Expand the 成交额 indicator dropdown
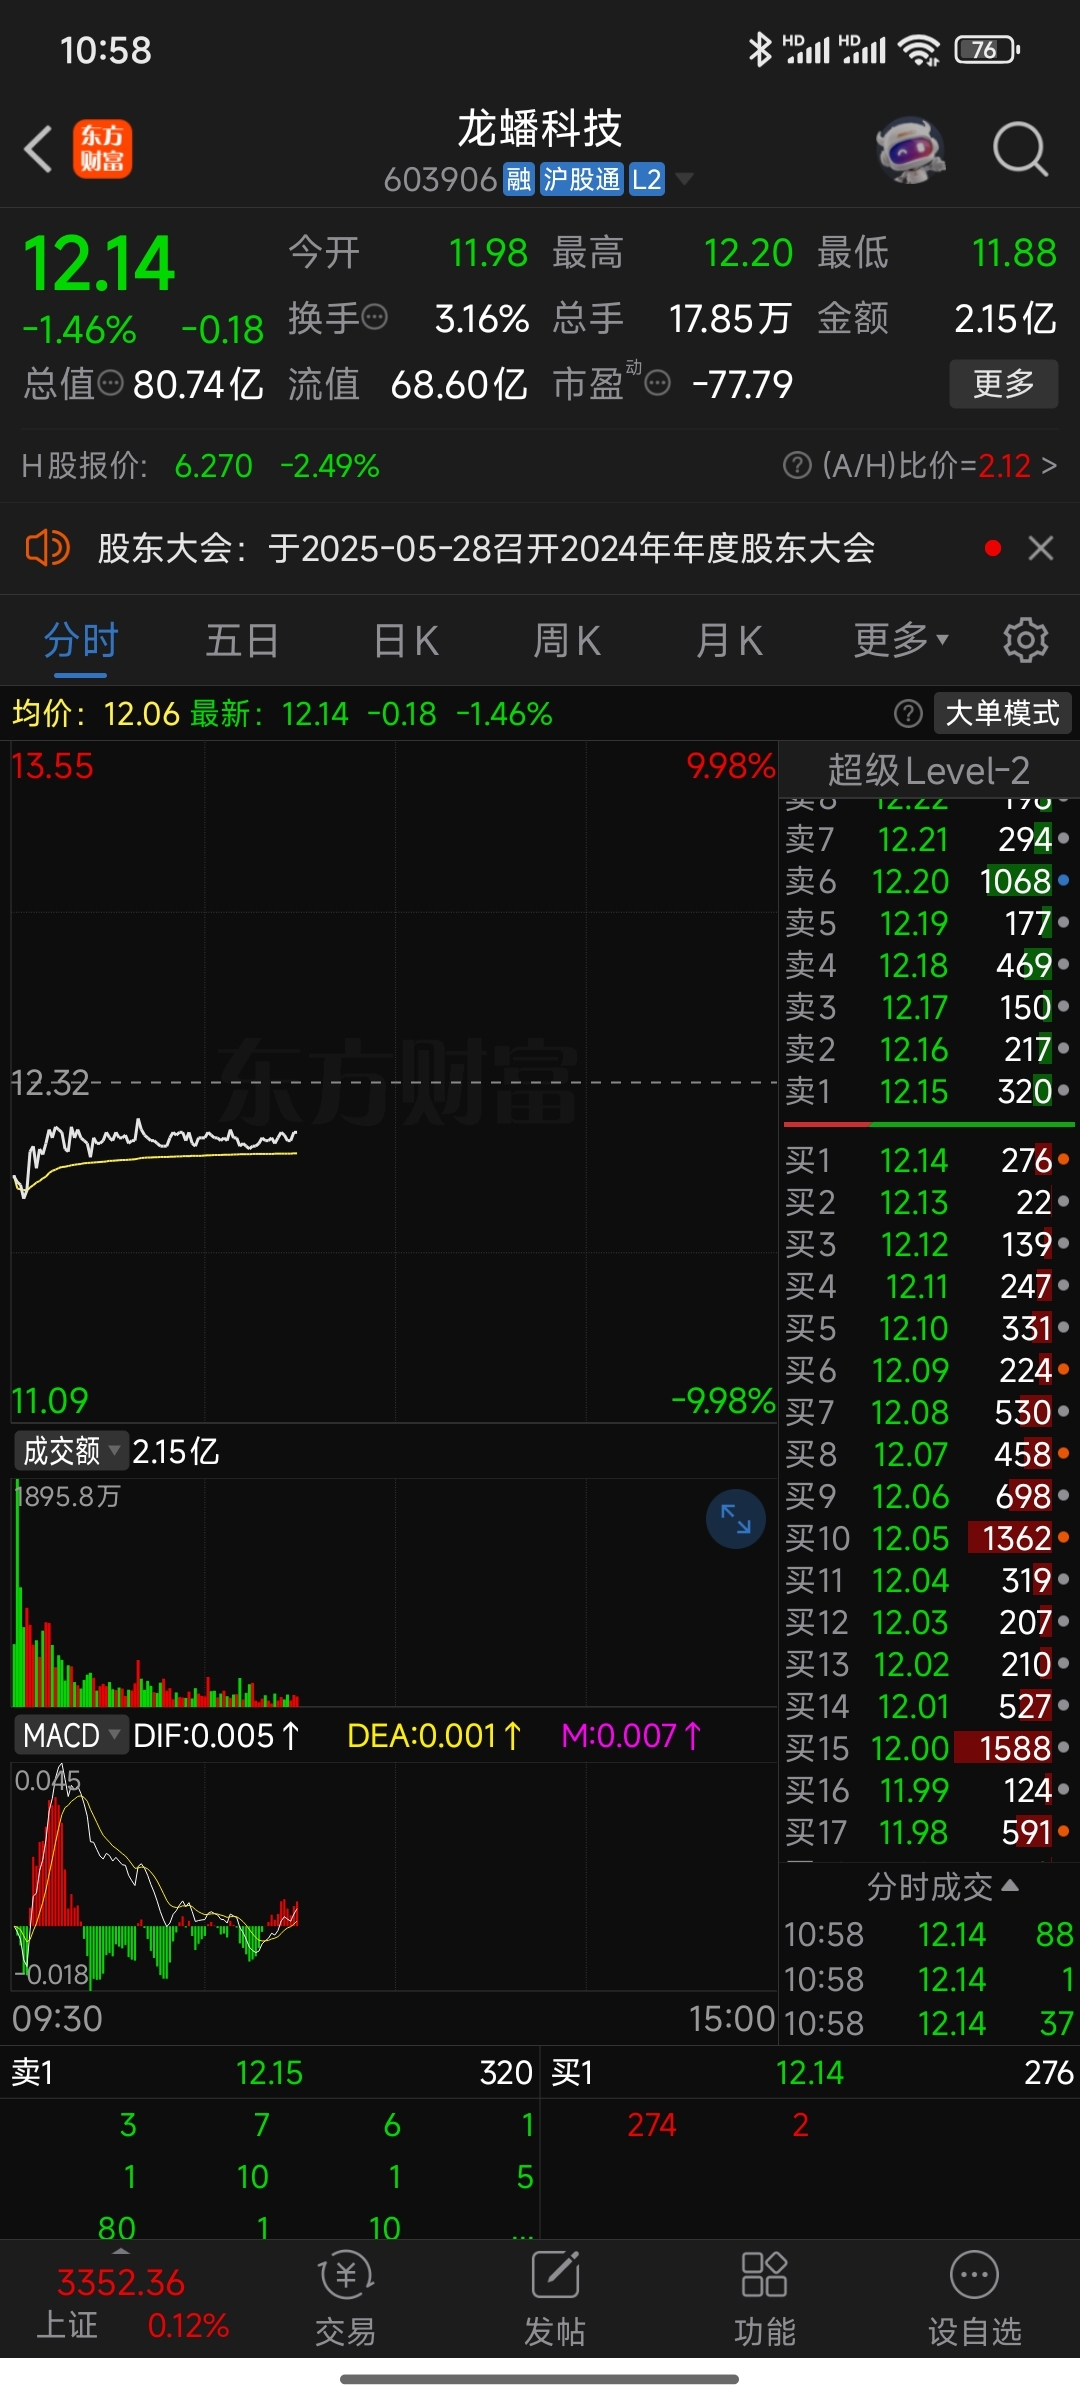Viewport: 1080px width, 2400px height. point(70,1450)
